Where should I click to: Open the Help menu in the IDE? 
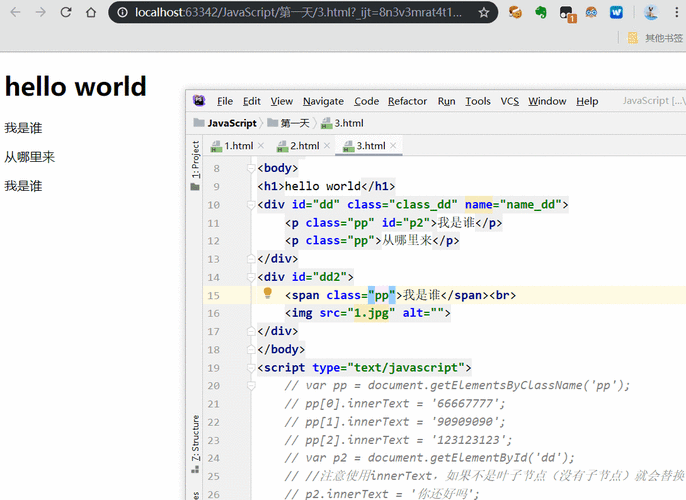[587, 101]
